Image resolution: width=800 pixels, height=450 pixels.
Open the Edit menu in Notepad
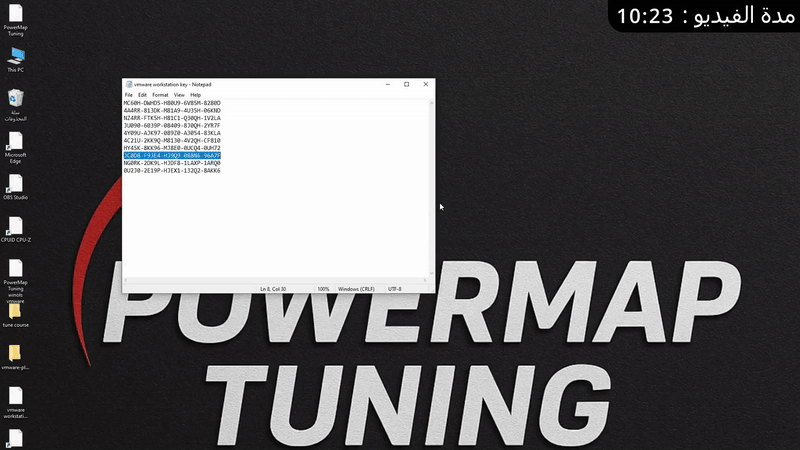click(x=142, y=95)
